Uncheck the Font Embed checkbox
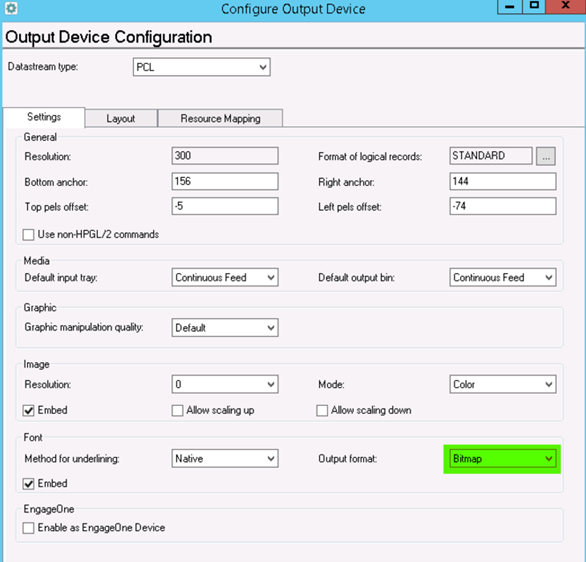 point(28,484)
